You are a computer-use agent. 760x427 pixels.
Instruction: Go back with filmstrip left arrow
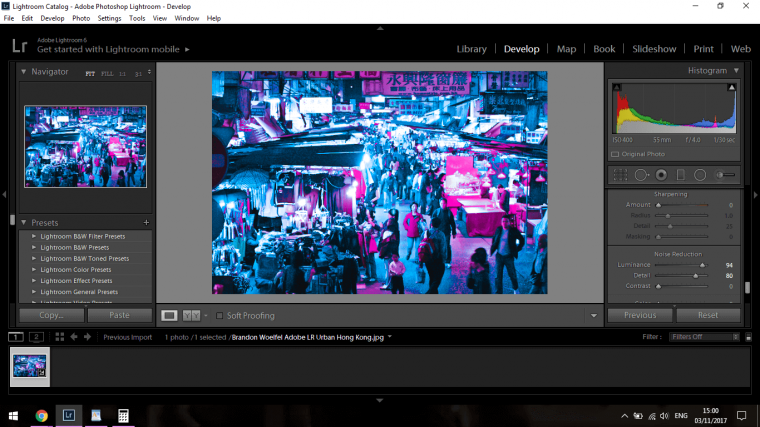click(x=74, y=337)
